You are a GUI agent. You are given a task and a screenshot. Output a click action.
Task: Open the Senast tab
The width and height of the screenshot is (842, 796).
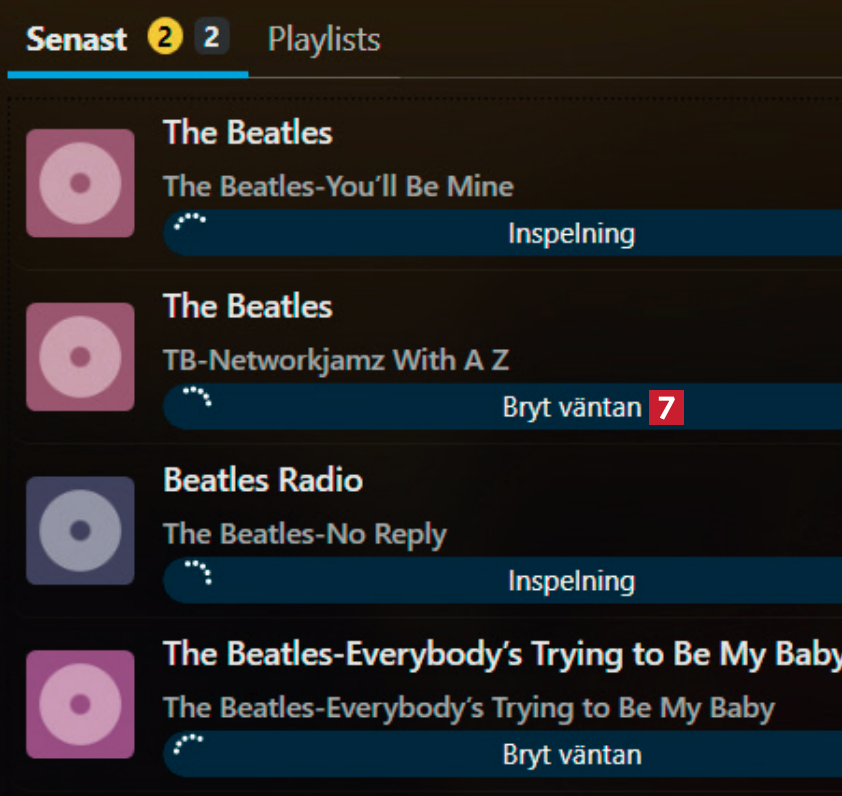(x=77, y=40)
